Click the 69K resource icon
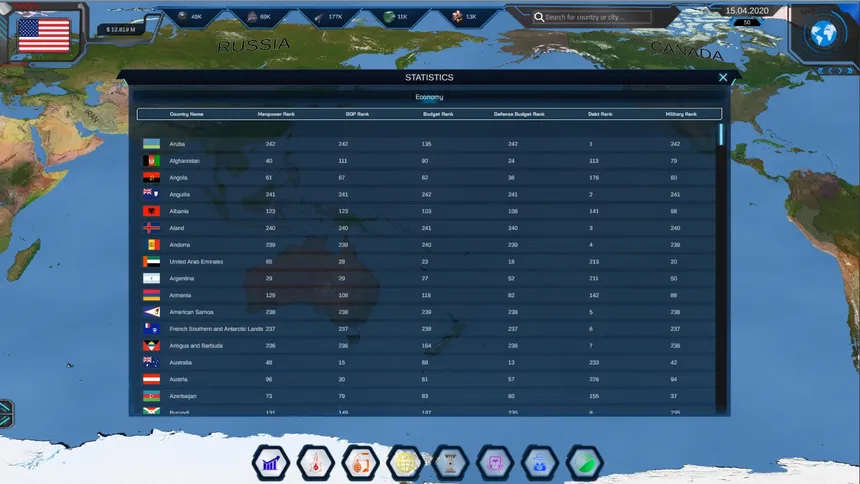860x484 pixels. point(252,17)
